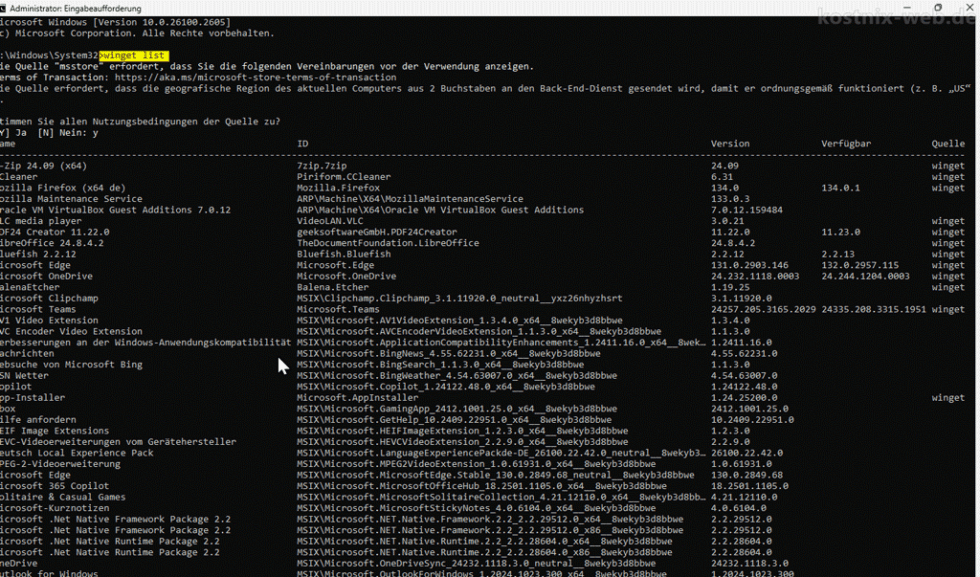Image resolution: width=980 pixels, height=577 pixels.
Task: Click the Version column header
Action: click(730, 143)
